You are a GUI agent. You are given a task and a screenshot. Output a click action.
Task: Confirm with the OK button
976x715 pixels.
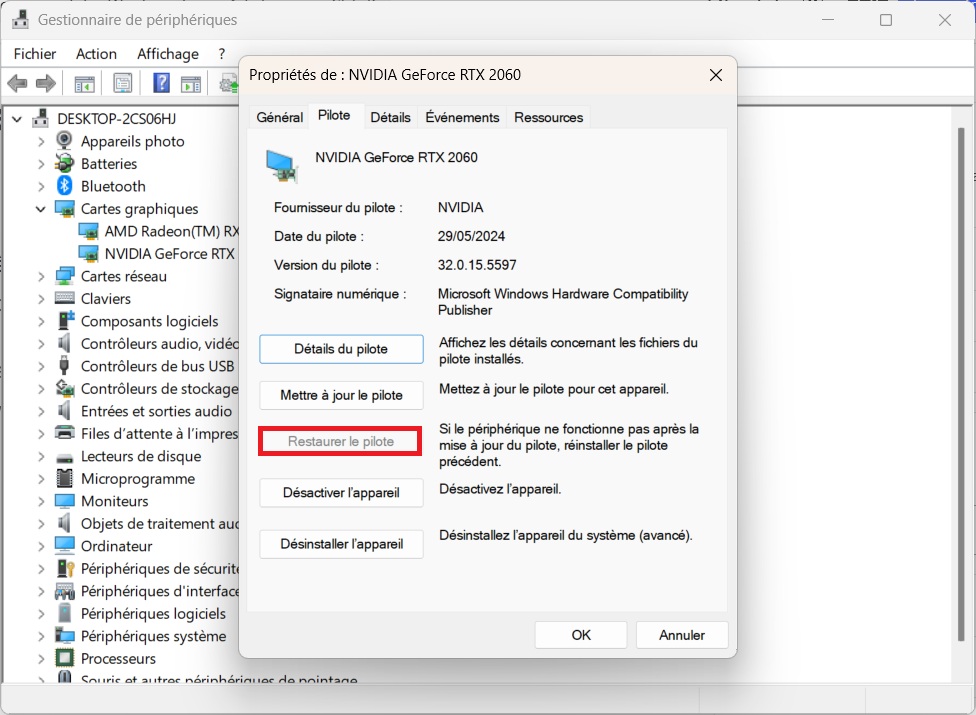pos(581,635)
